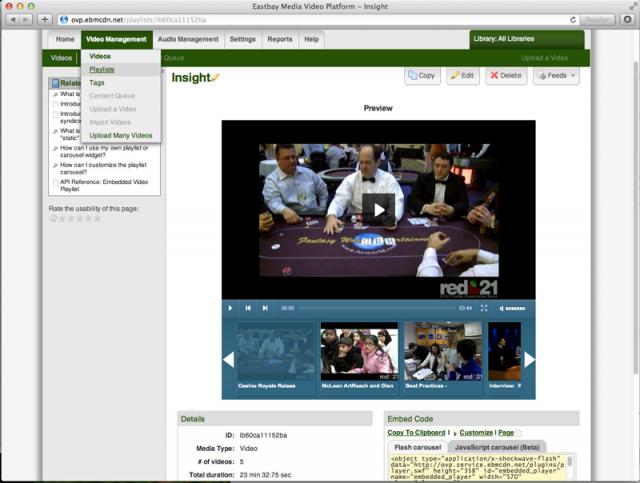Click the pencil icon next to Insight title
Image resolution: width=640 pixels, height=483 pixels.
click(x=216, y=77)
